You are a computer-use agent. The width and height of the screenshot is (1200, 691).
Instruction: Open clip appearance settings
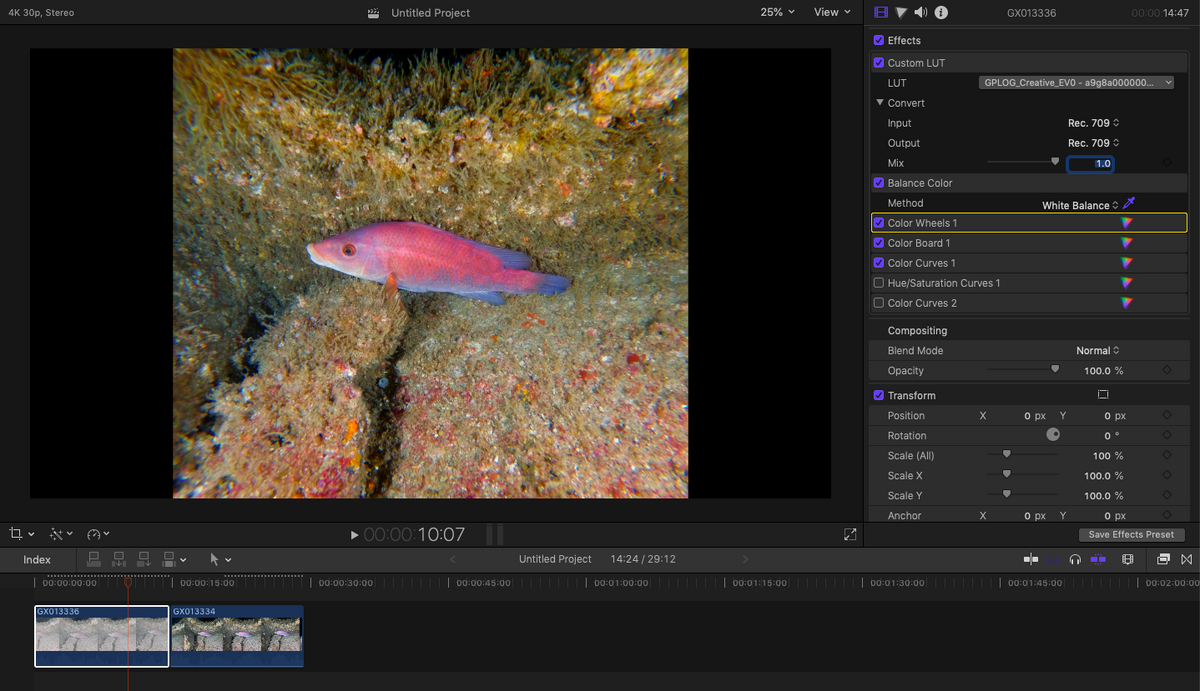(1128, 559)
